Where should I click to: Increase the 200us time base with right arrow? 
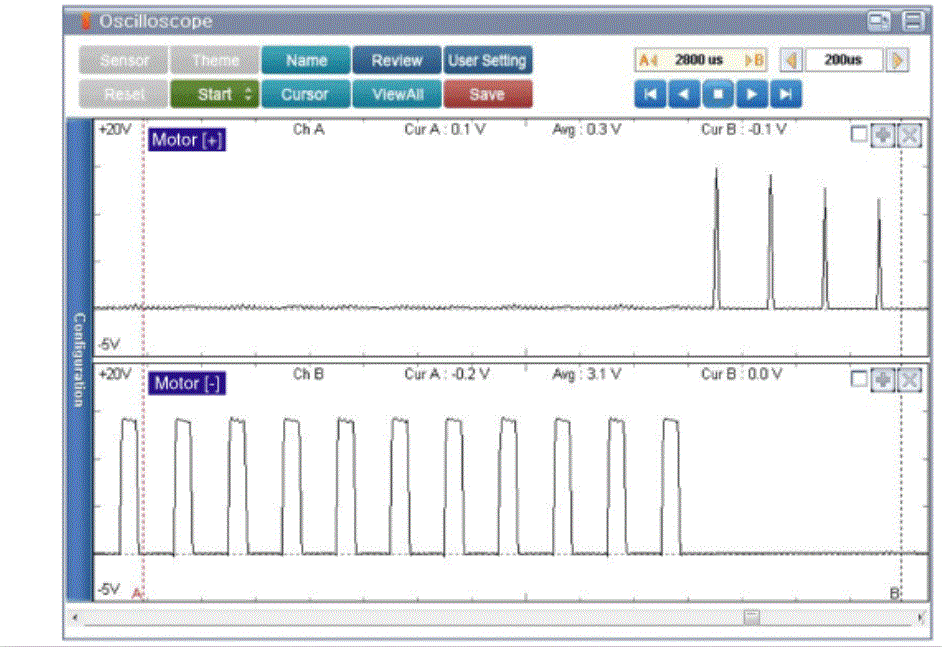tap(898, 60)
